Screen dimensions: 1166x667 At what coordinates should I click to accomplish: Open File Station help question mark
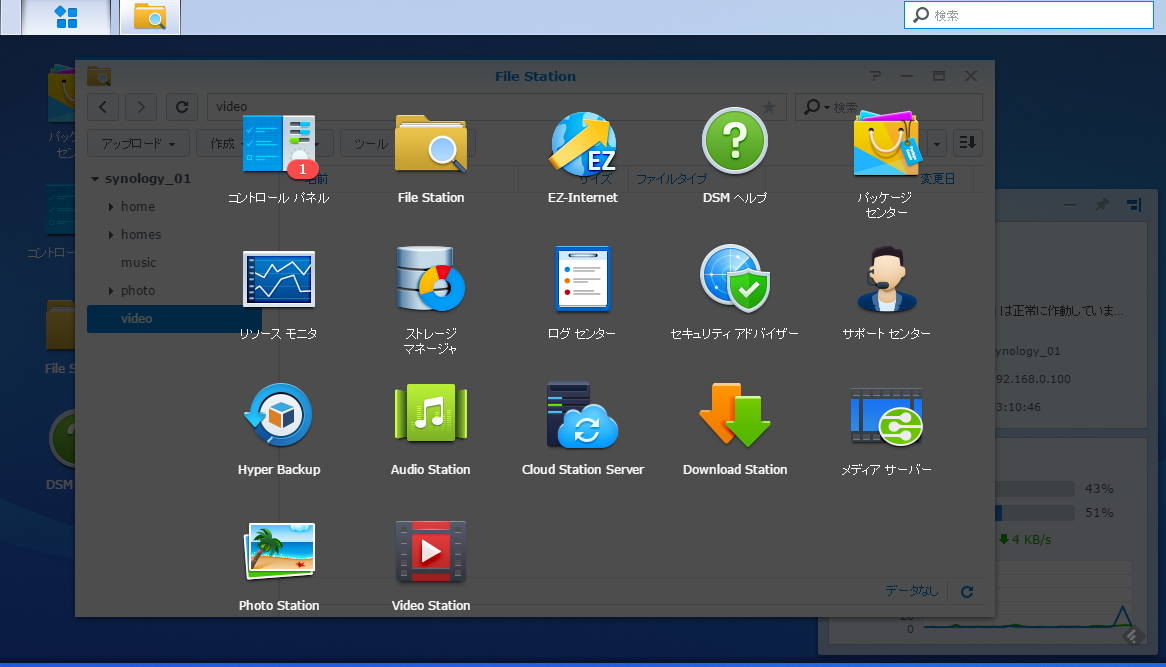(x=875, y=76)
